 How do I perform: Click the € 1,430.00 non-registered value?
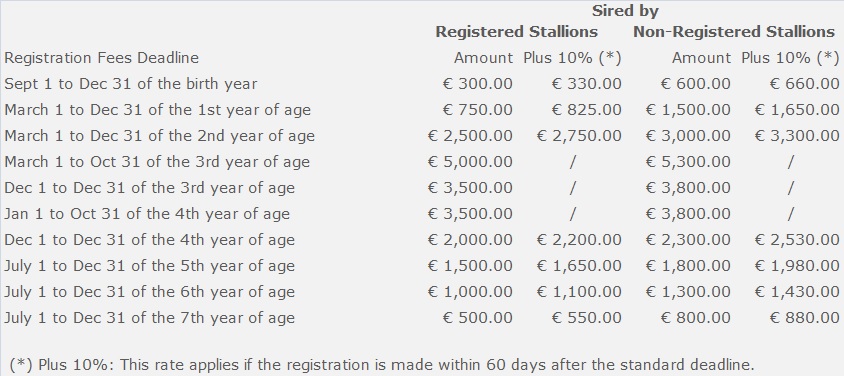[797, 292]
